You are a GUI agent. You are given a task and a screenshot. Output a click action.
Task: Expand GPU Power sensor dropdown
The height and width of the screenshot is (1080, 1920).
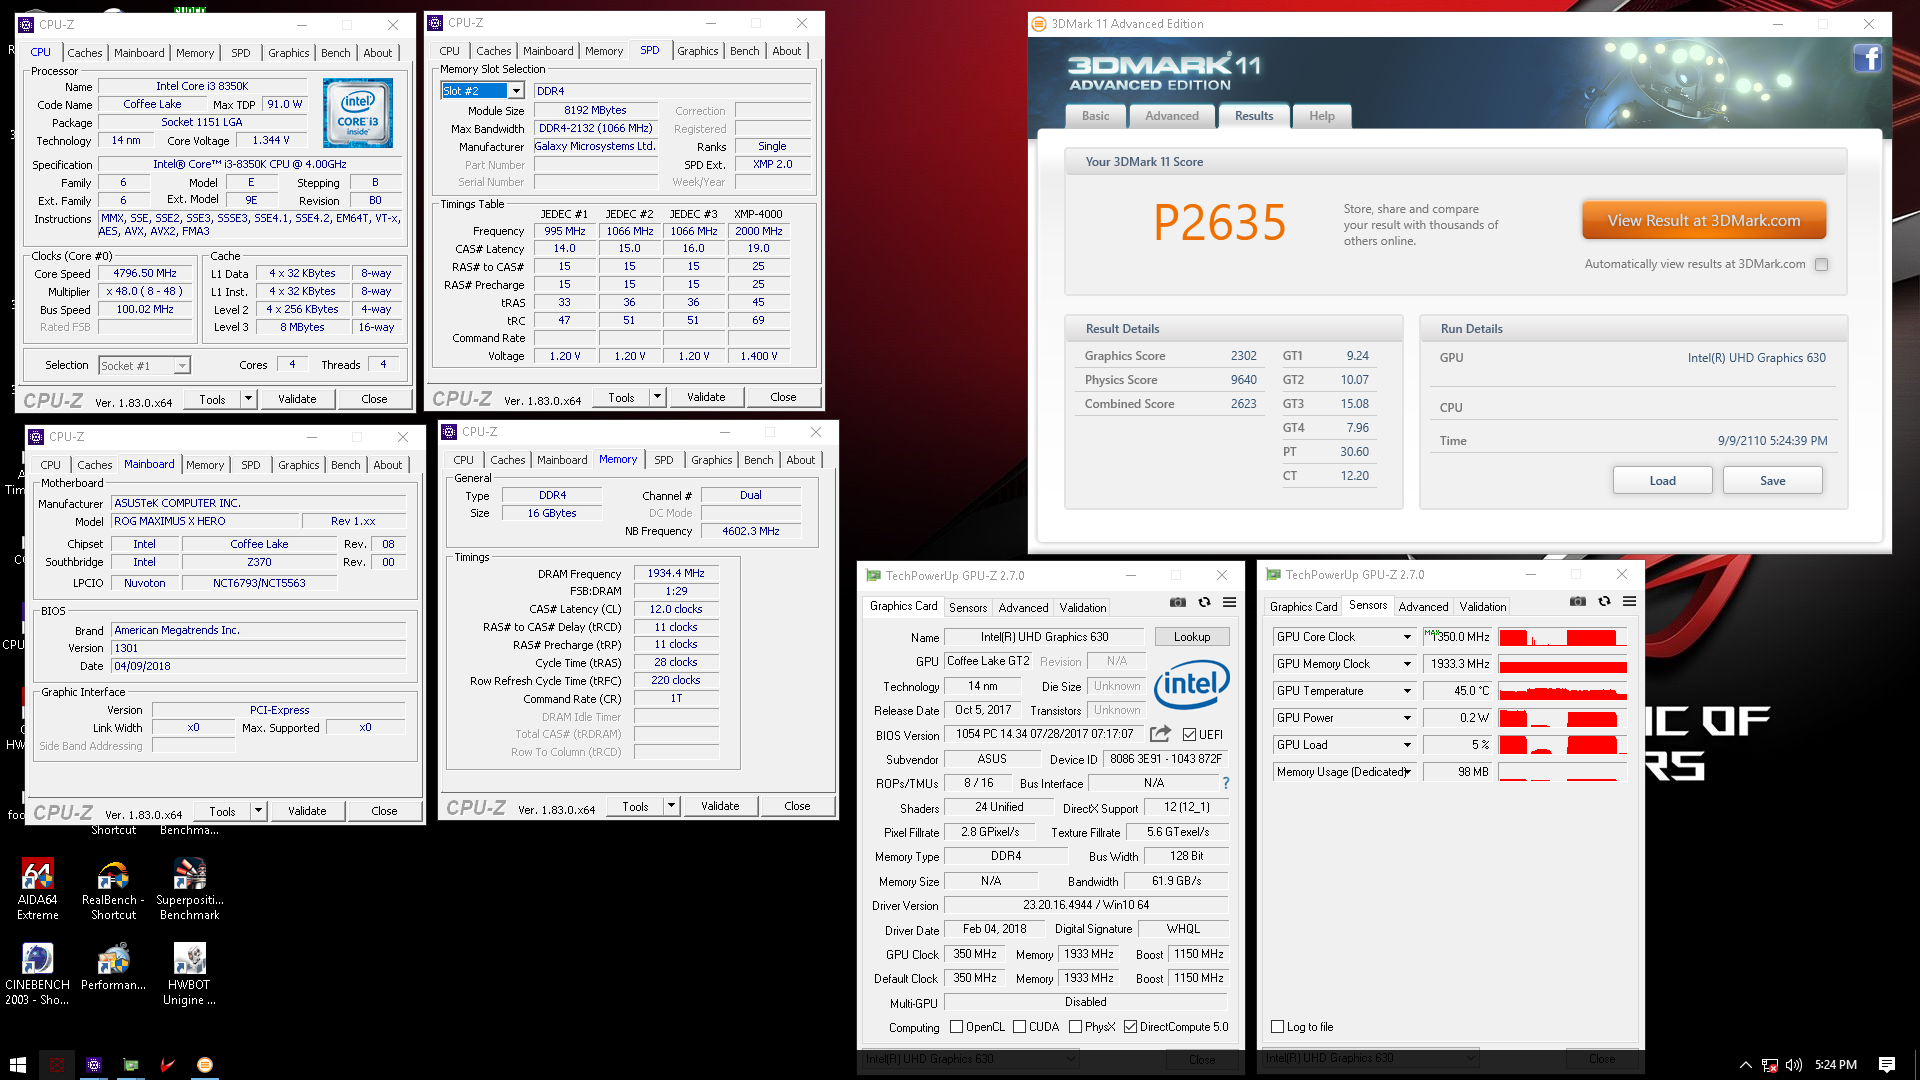point(1407,718)
